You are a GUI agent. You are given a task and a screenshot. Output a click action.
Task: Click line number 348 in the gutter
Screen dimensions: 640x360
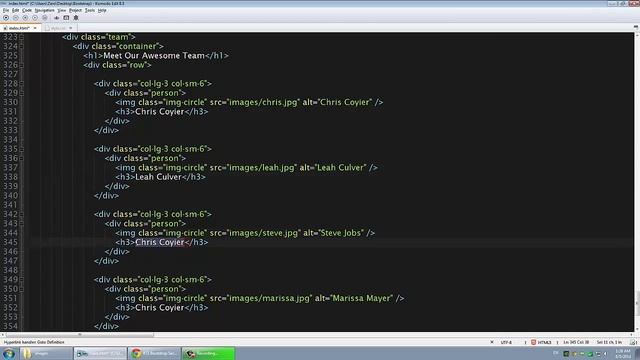10,270
